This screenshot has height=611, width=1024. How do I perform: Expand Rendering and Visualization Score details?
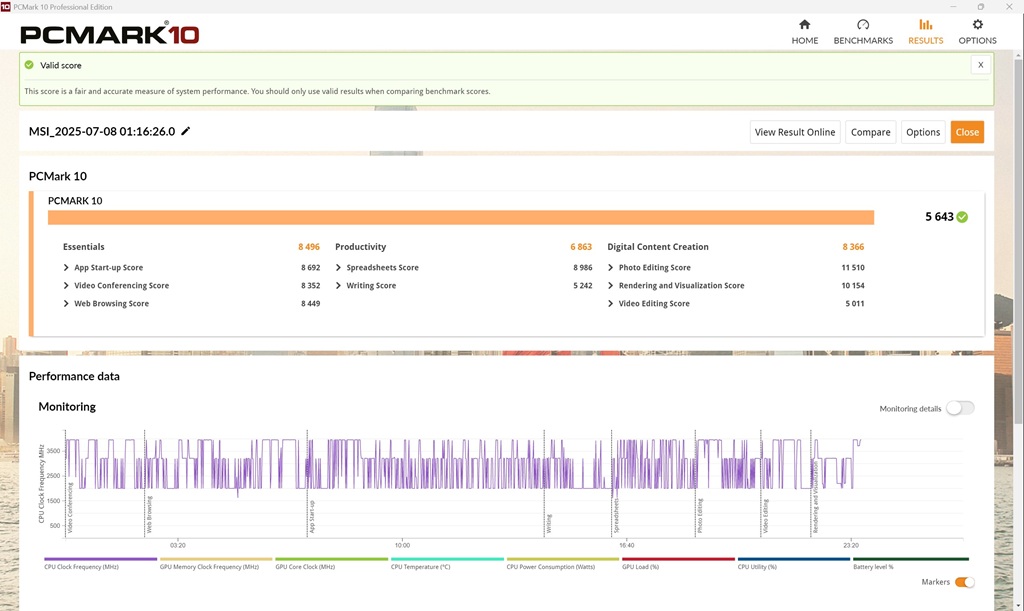pyautogui.click(x=611, y=285)
